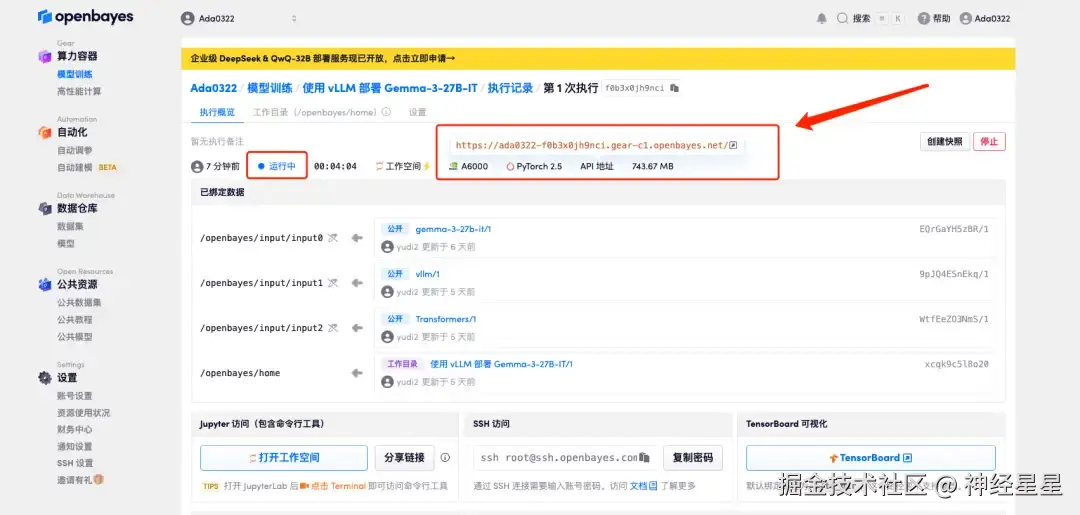Click the 复制密码 button
The width and height of the screenshot is (1080, 515).
[693, 457]
